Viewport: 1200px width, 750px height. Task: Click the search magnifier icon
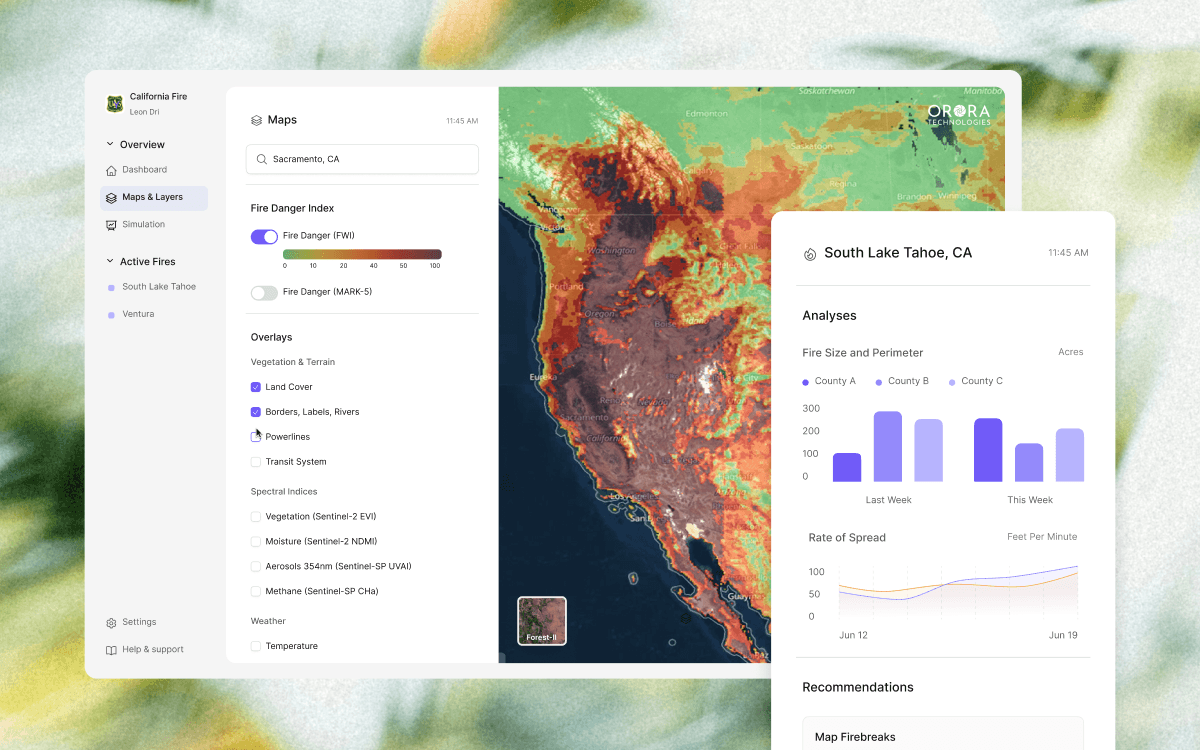262,159
